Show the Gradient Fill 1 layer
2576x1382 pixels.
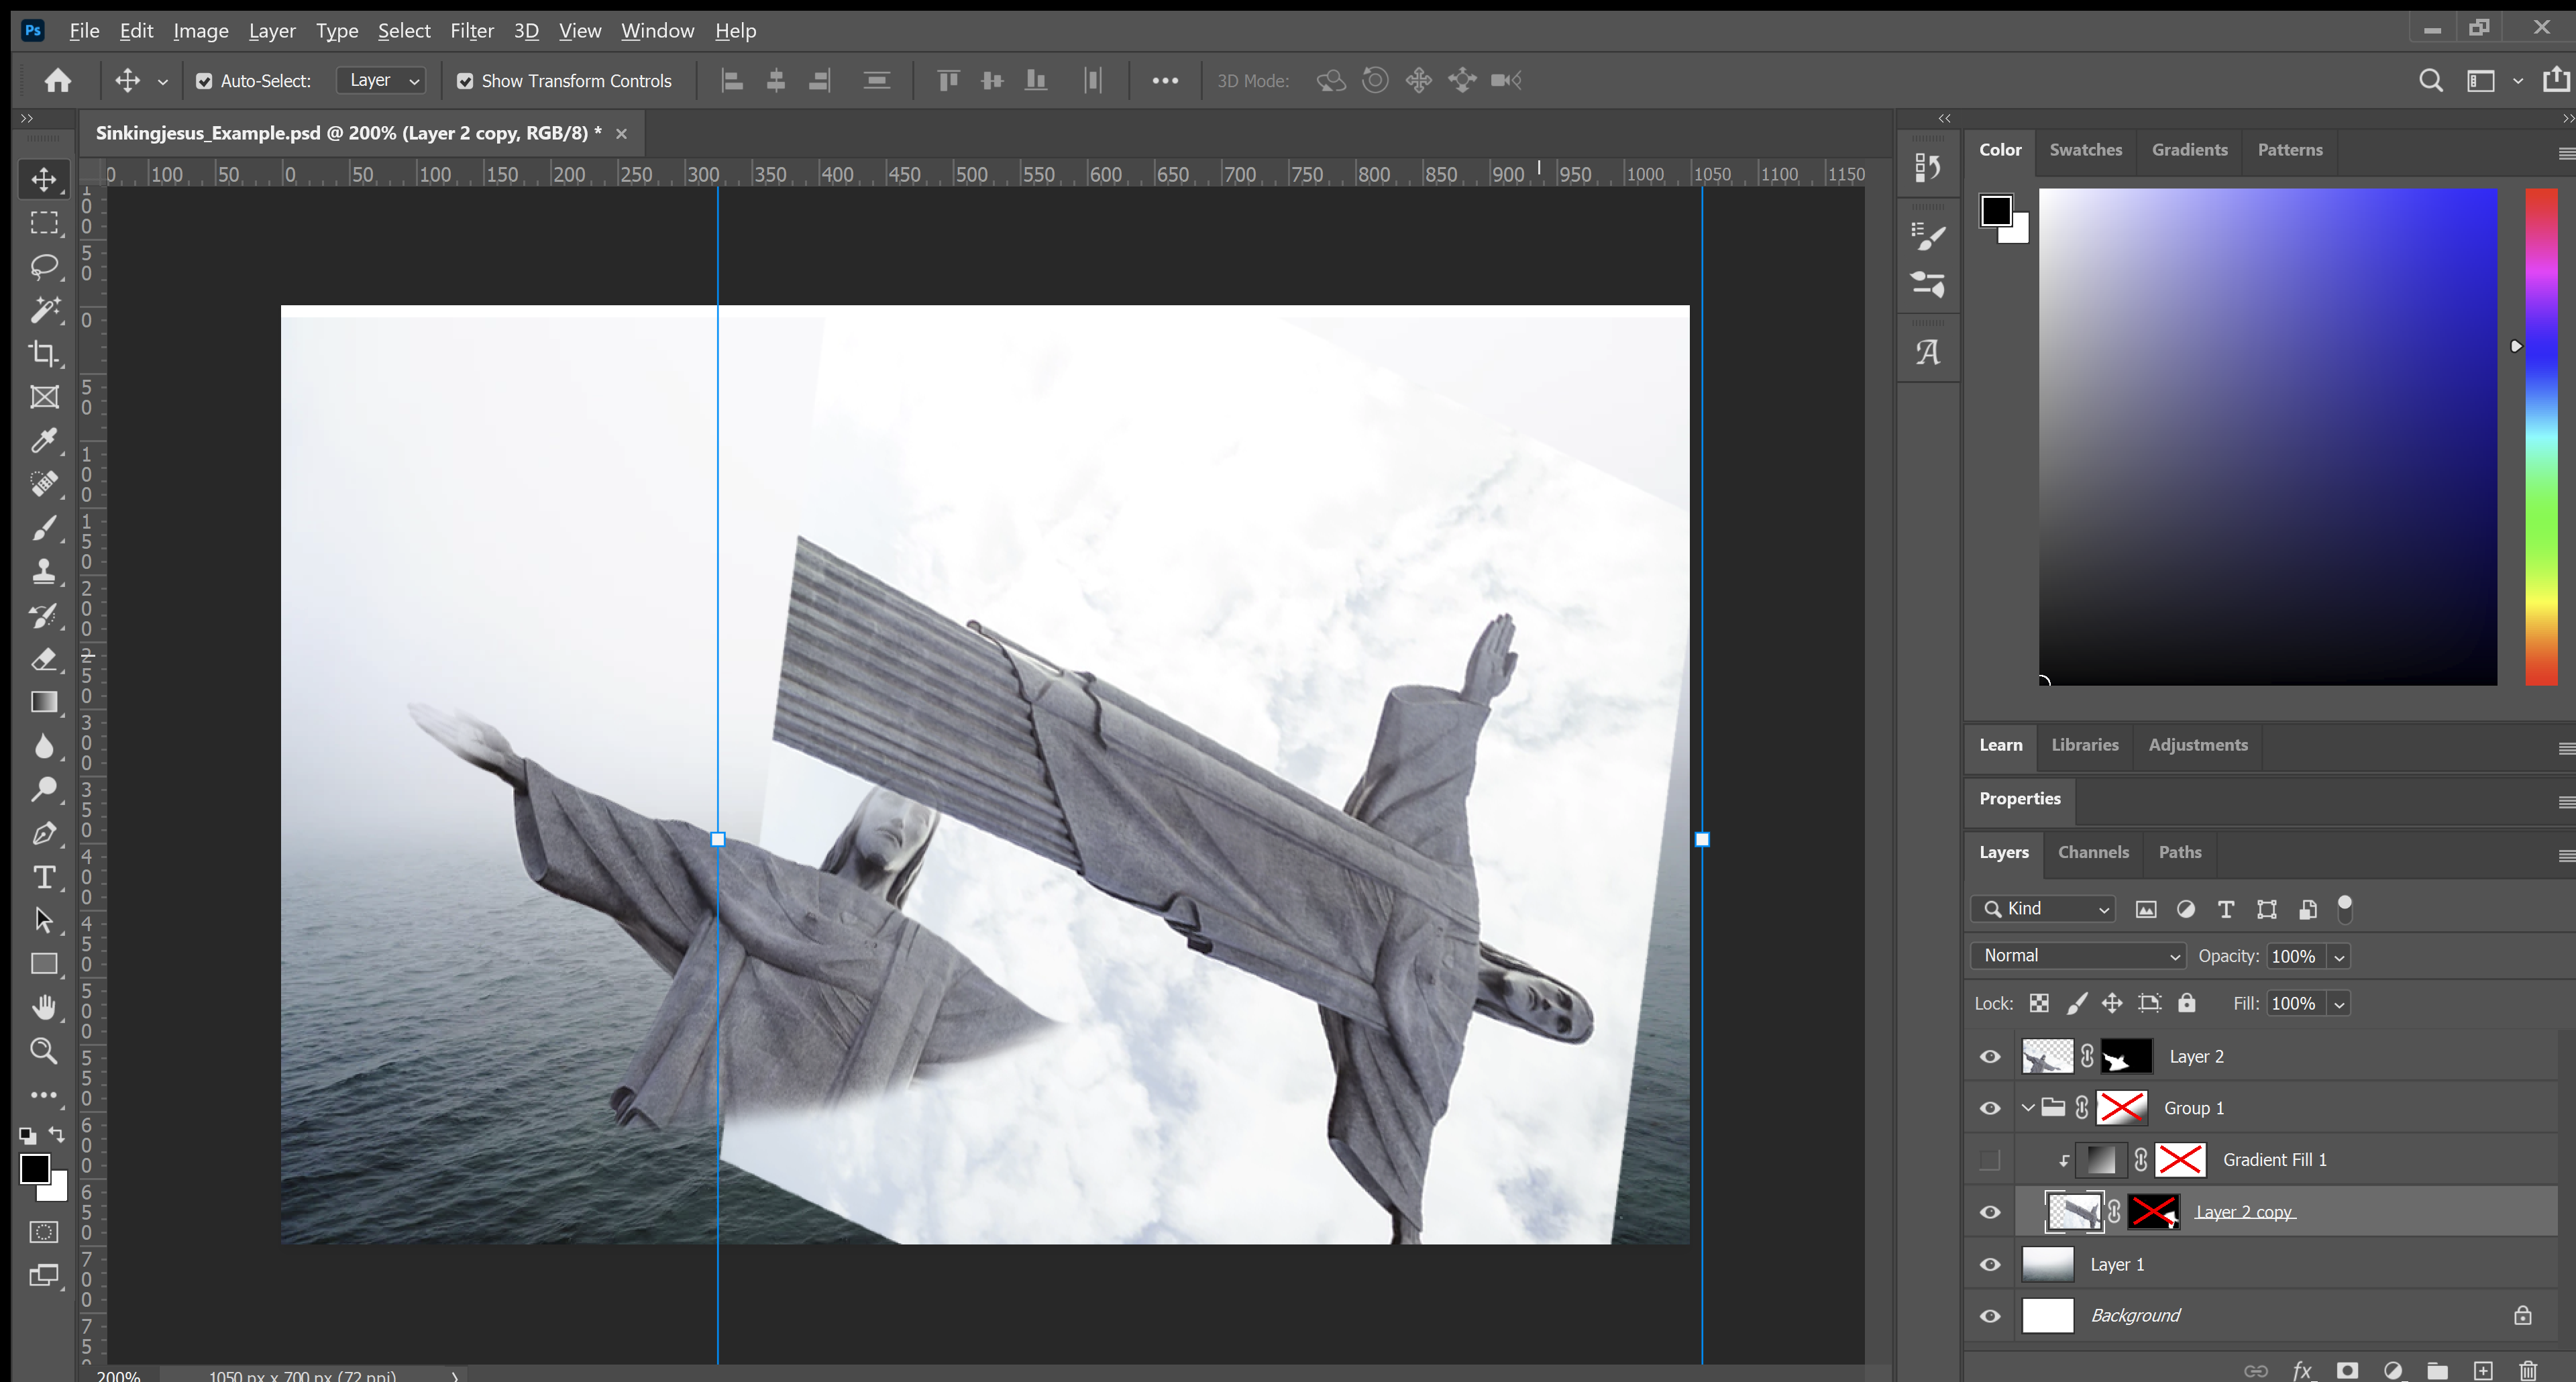coord(1990,1160)
